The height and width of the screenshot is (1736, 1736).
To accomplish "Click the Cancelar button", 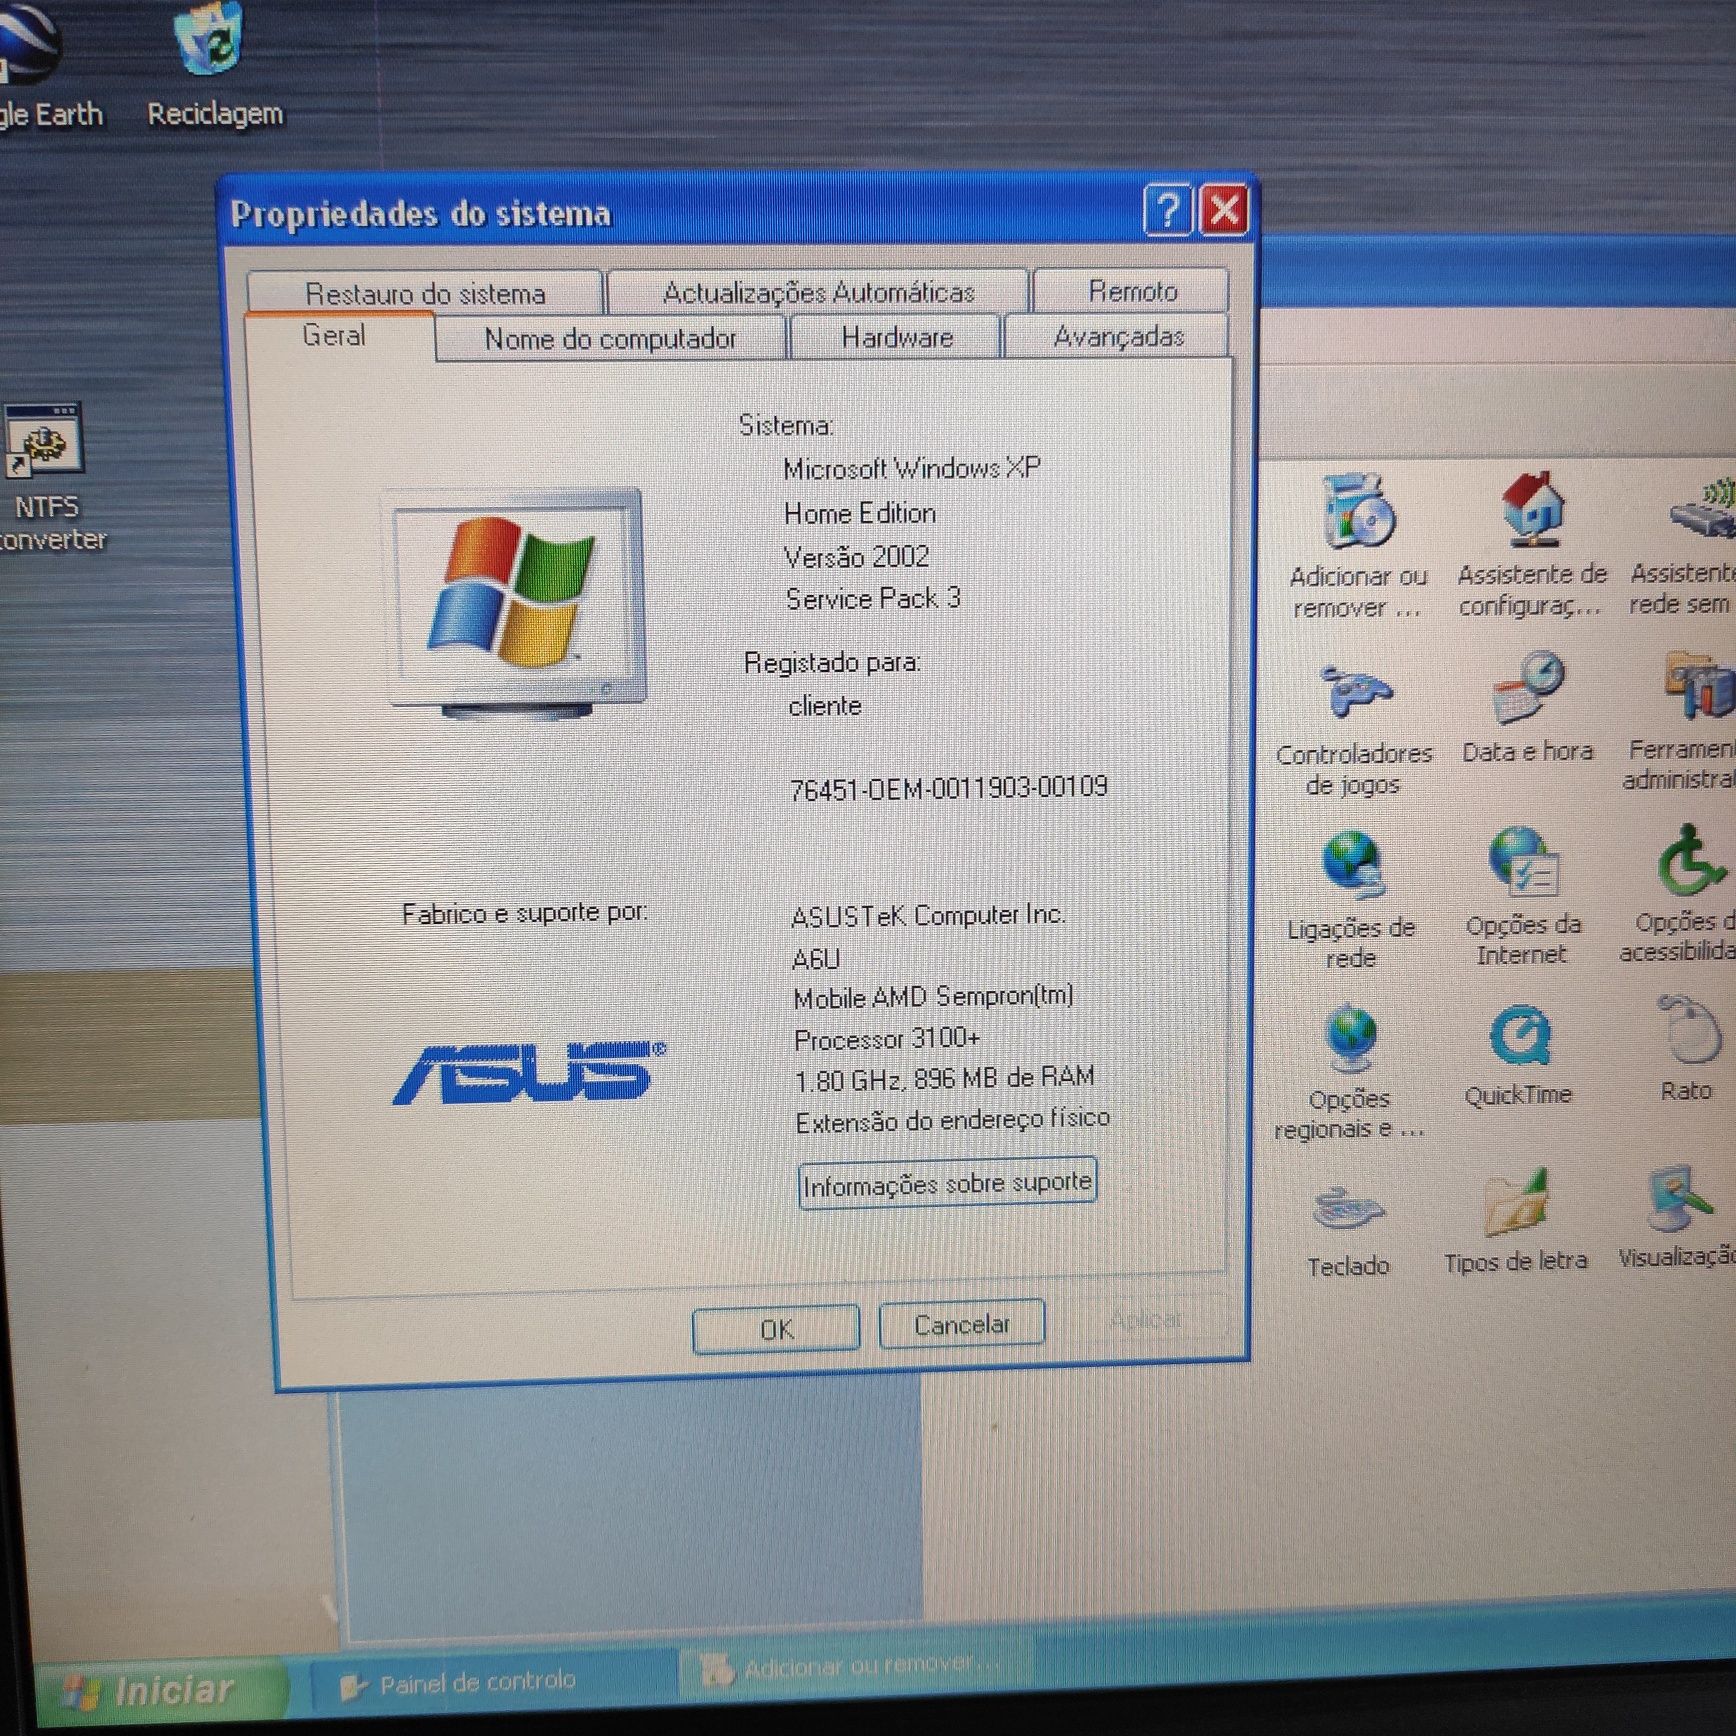I will (962, 1324).
